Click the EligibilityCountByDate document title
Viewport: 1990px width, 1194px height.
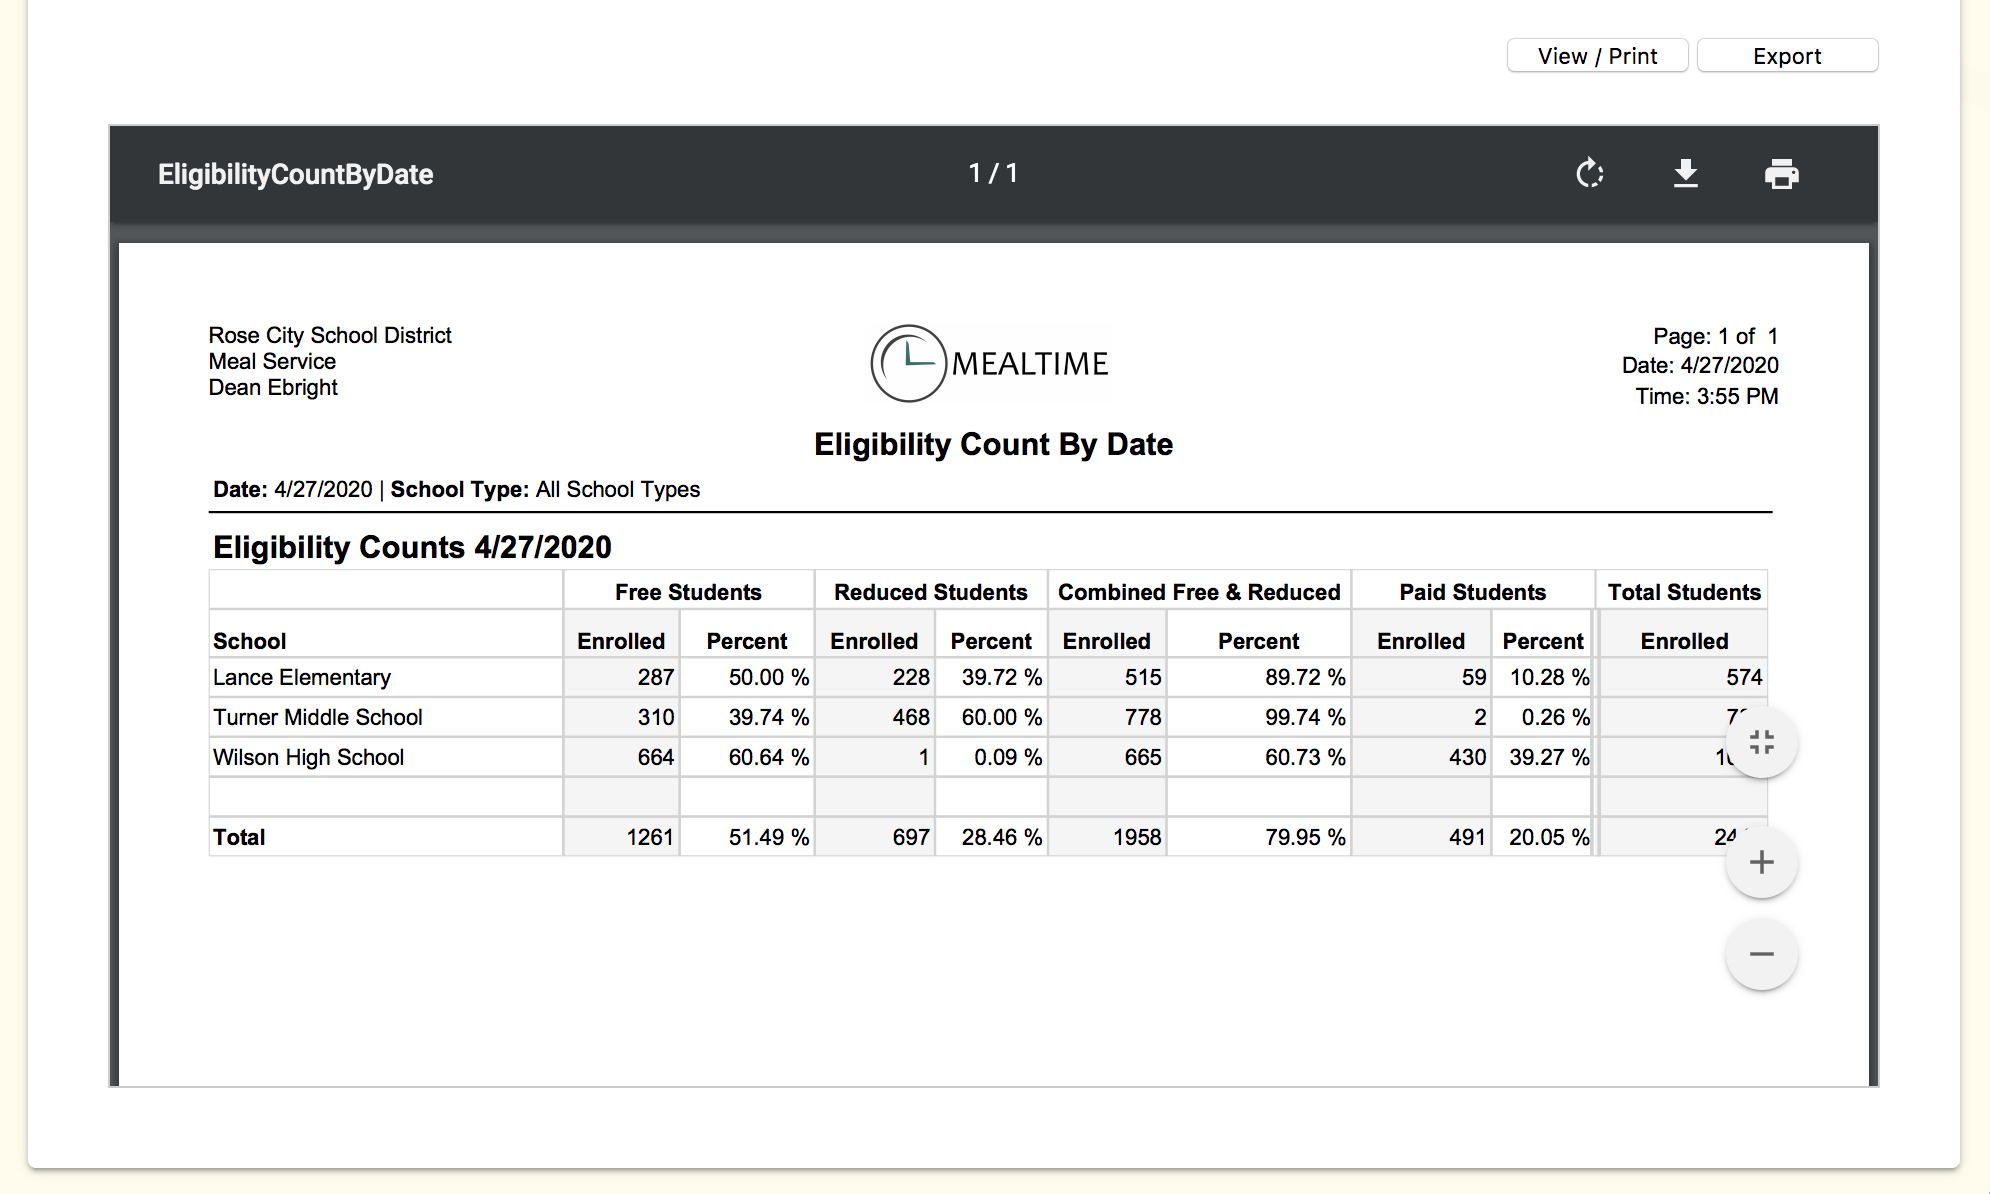point(295,175)
